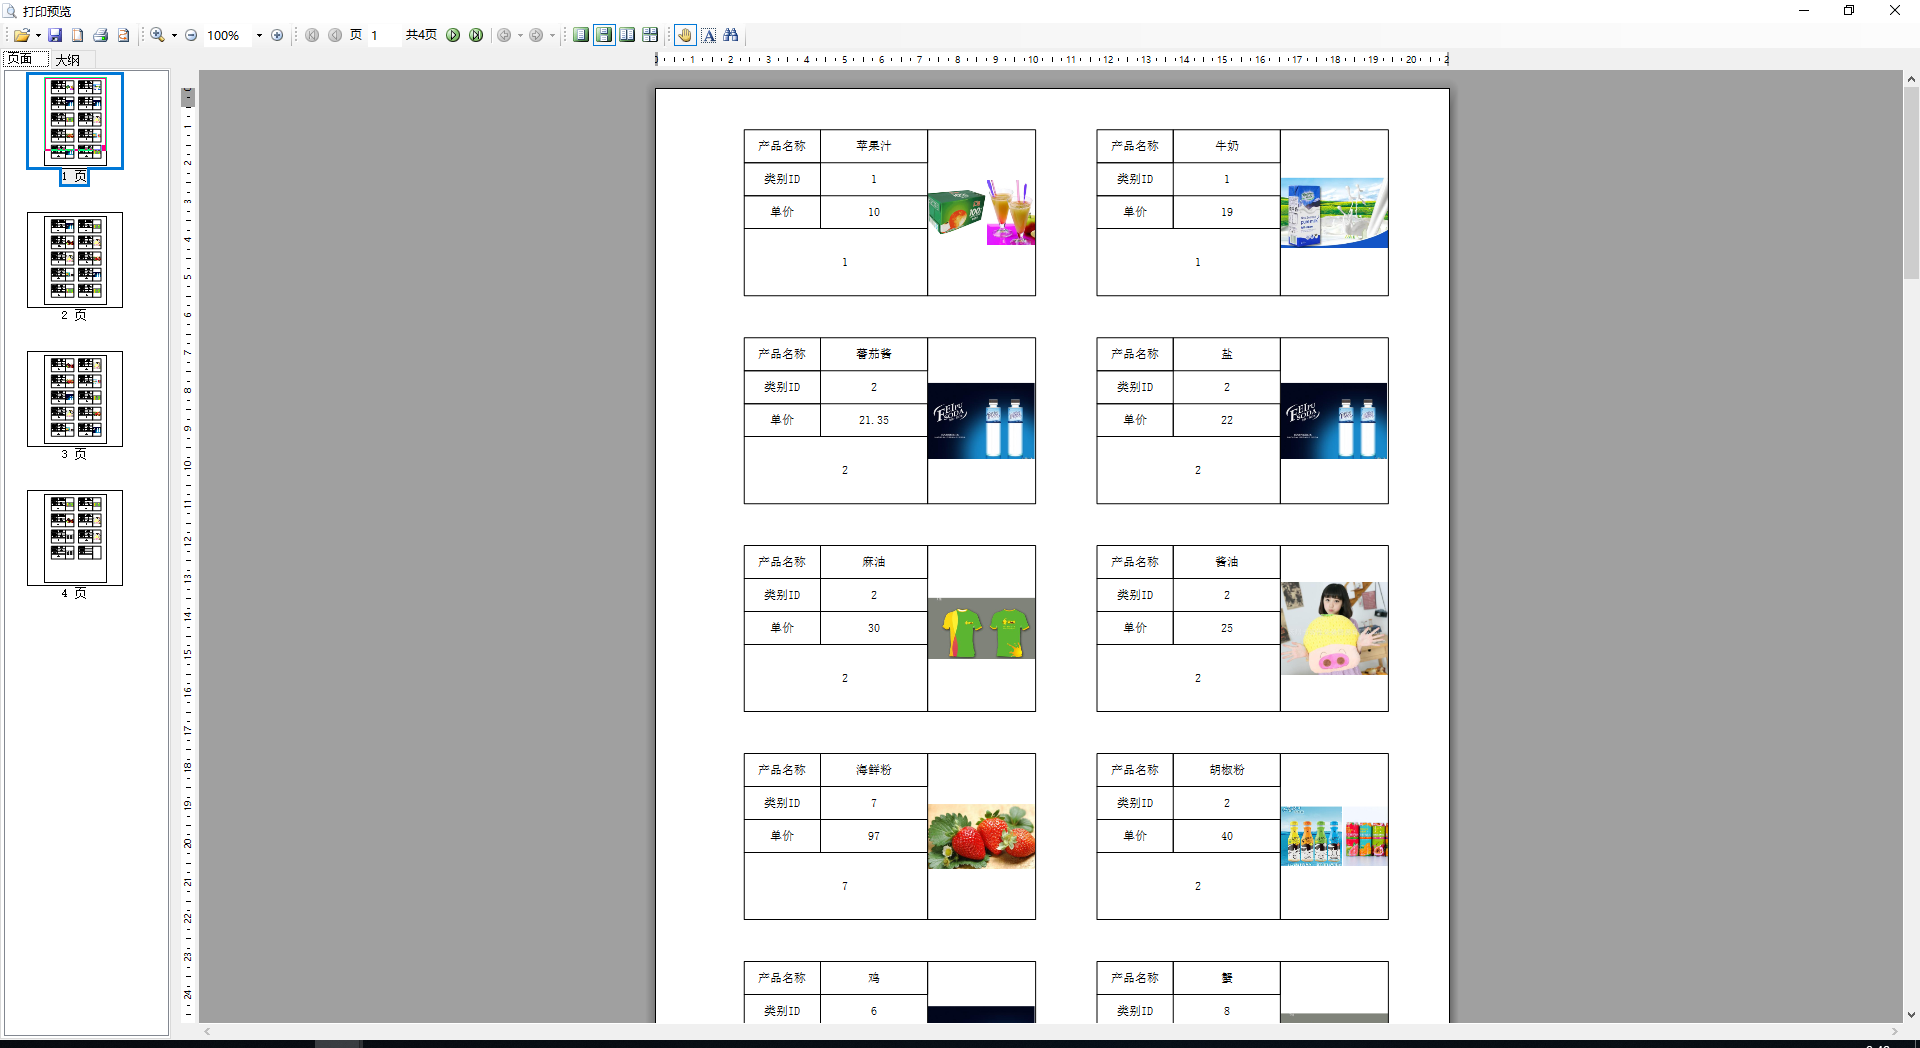
Task: Click the vertical ruler top marker
Action: [187, 97]
